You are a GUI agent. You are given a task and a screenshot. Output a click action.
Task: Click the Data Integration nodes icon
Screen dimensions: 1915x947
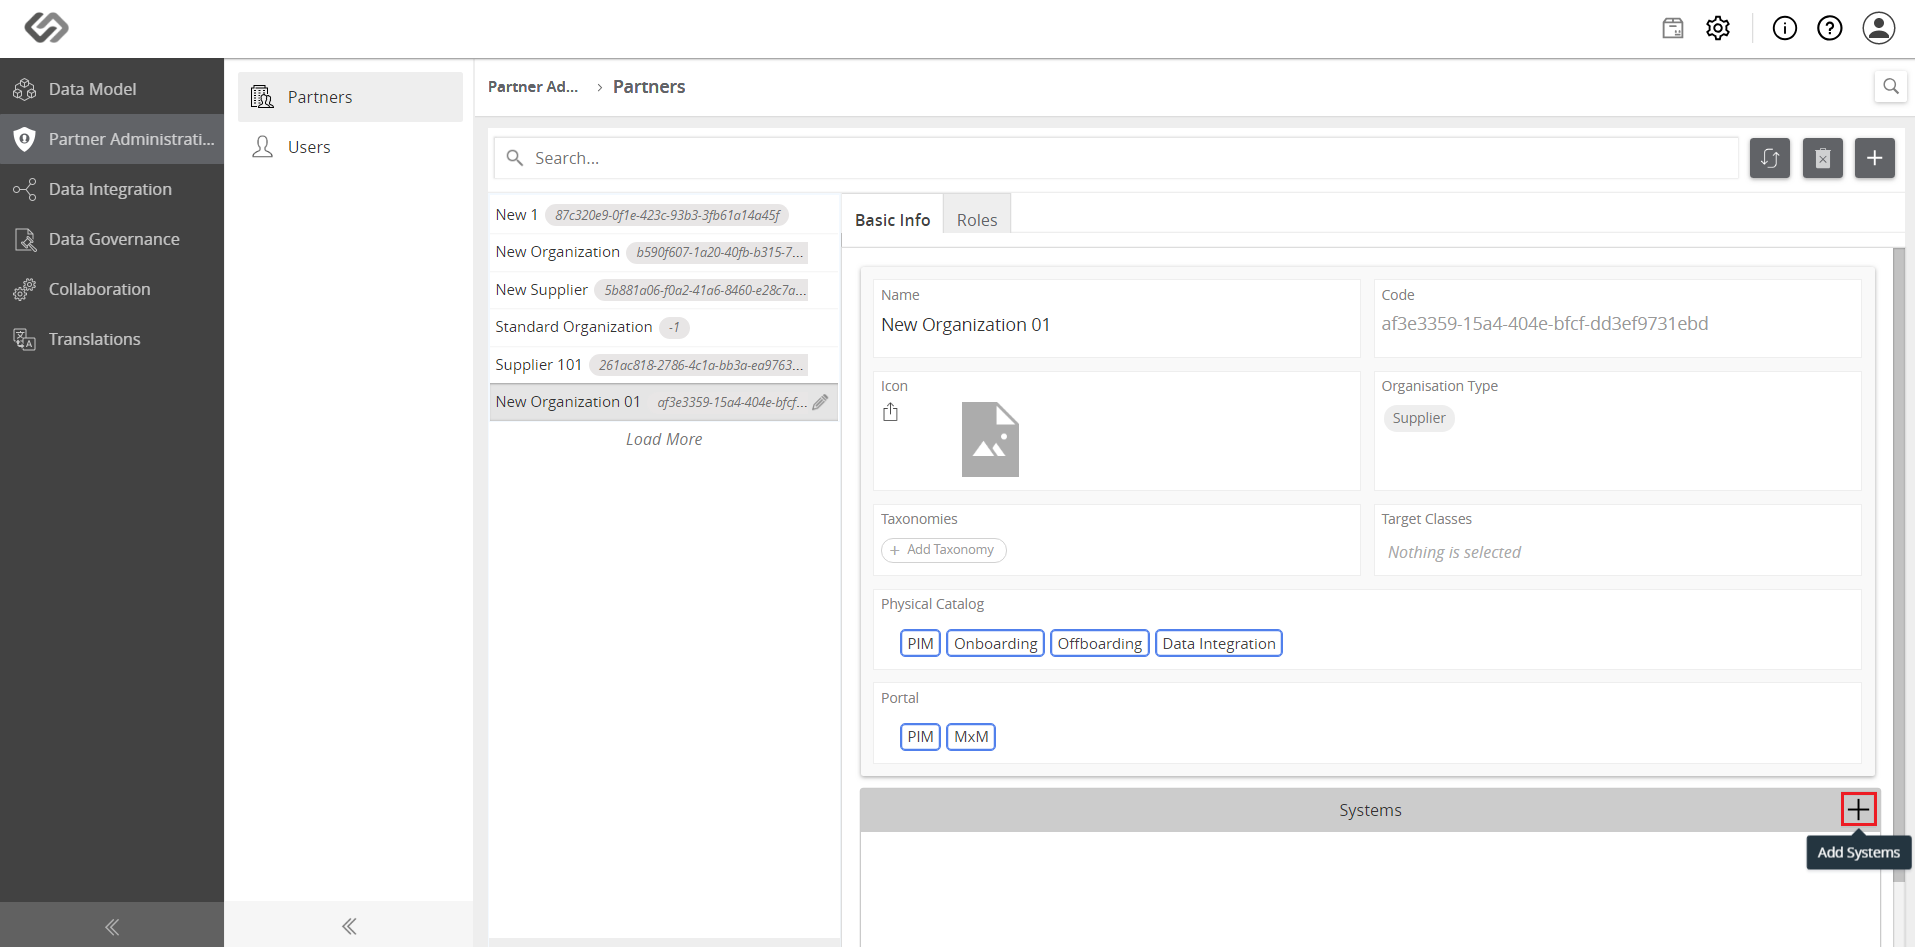coord(25,189)
